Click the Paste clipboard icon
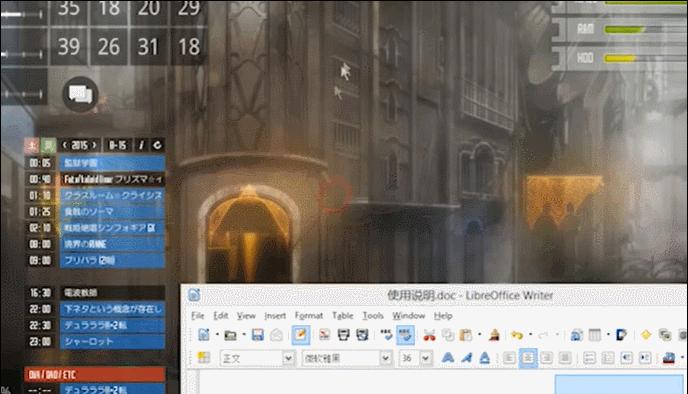Screen dimensions: 688x394 click(466, 335)
